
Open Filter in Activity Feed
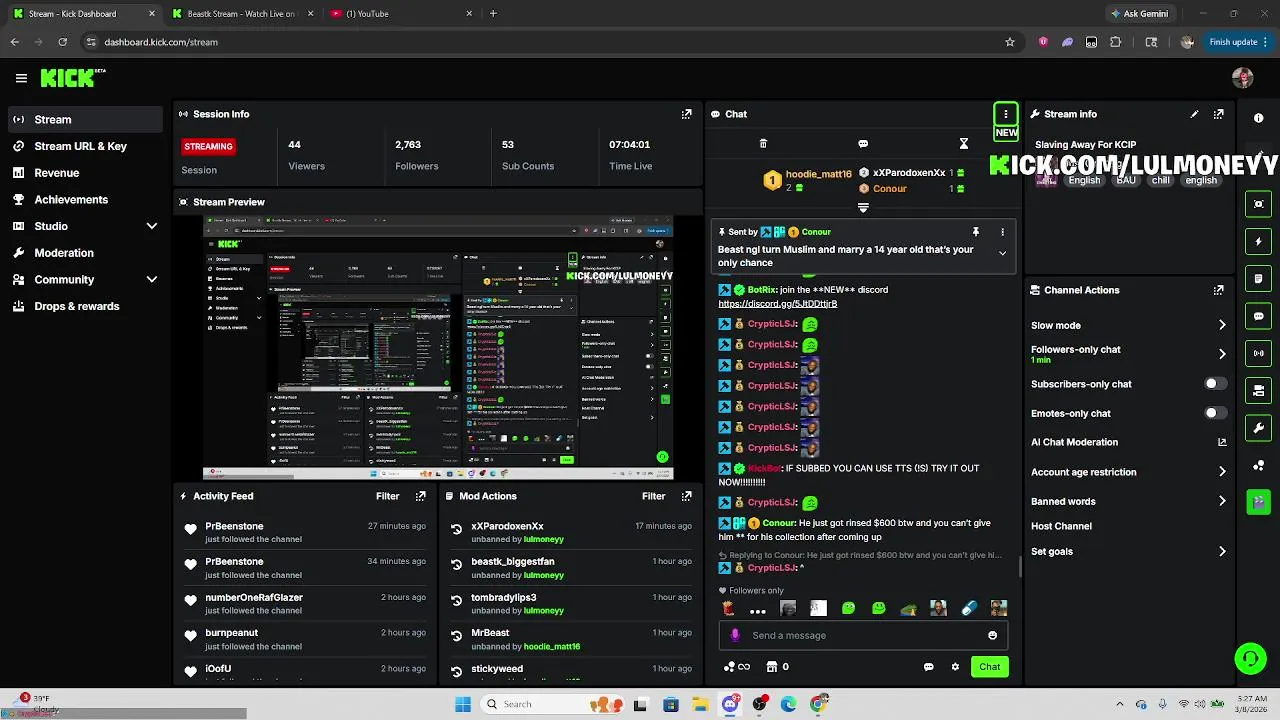(388, 496)
